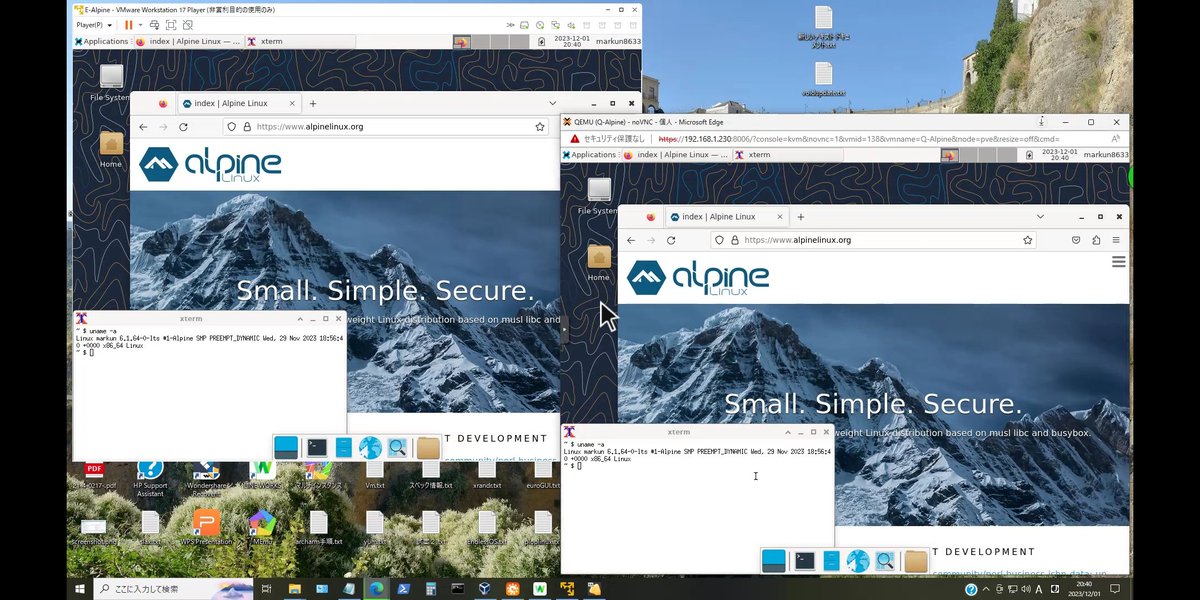Reload page in noVNC guest Firefox
Image resolution: width=1200 pixels, height=600 pixels.
point(671,240)
